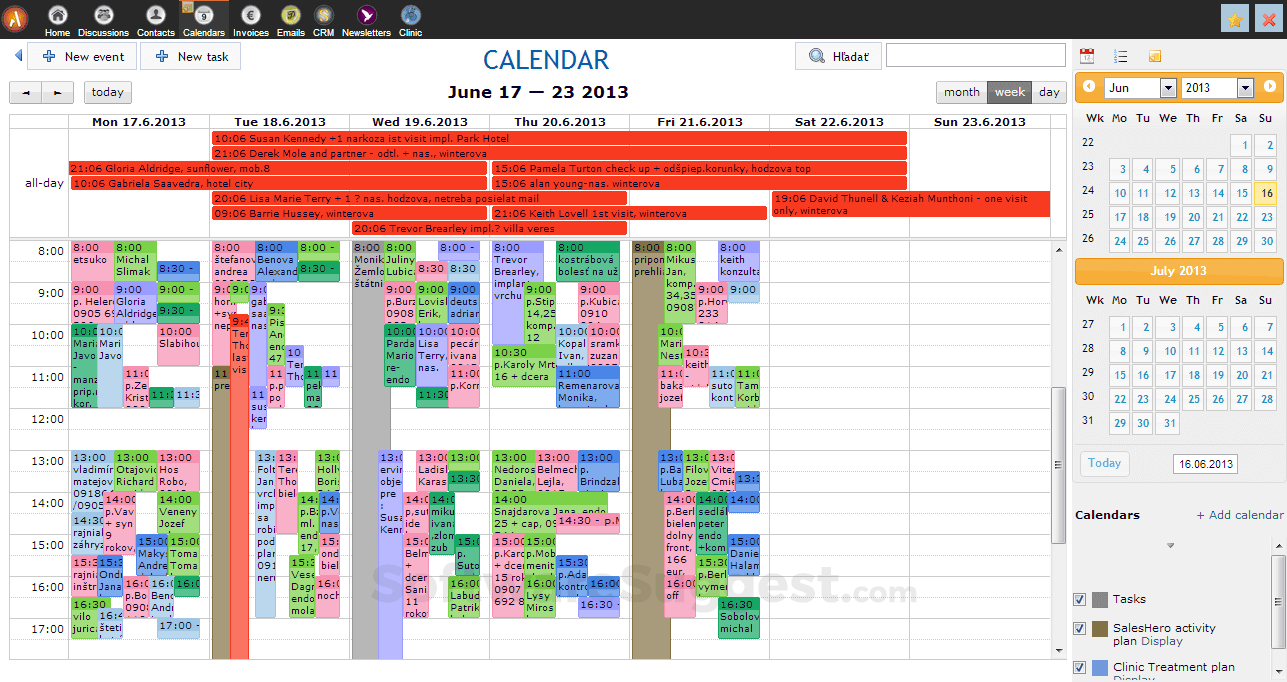1287x682 pixels.
Task: Open David Thunell & Keziah Munthoni event
Action: (x=911, y=204)
